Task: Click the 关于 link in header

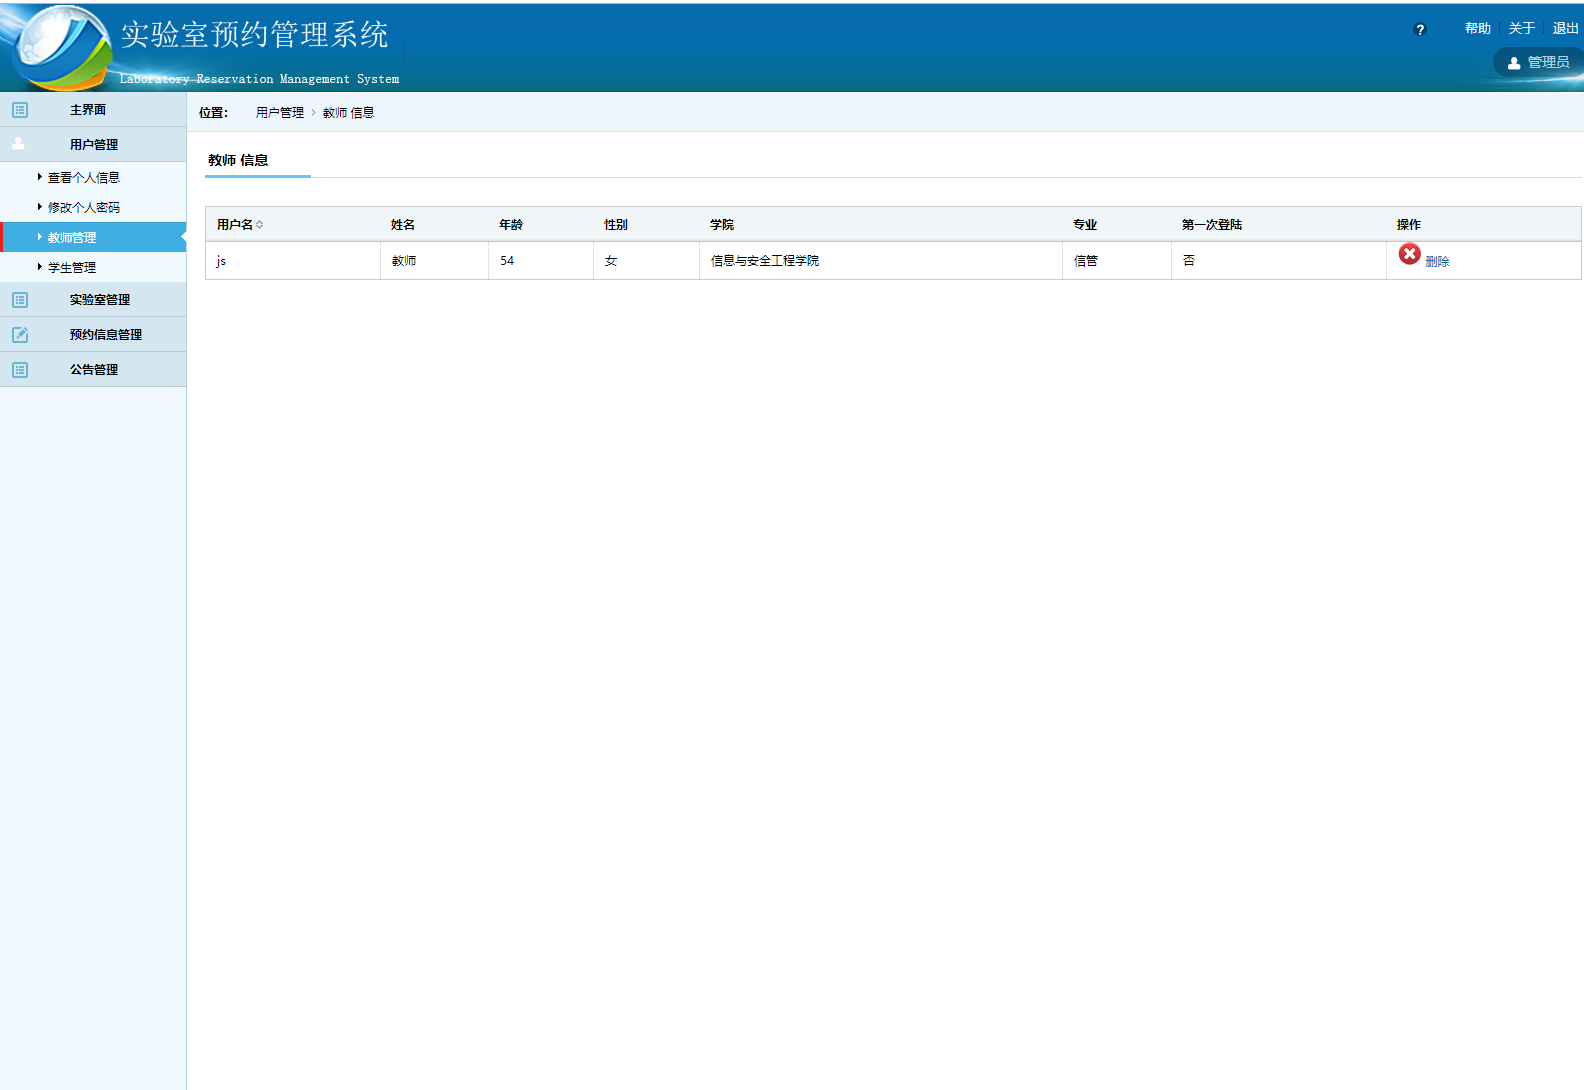Action: click(1521, 29)
